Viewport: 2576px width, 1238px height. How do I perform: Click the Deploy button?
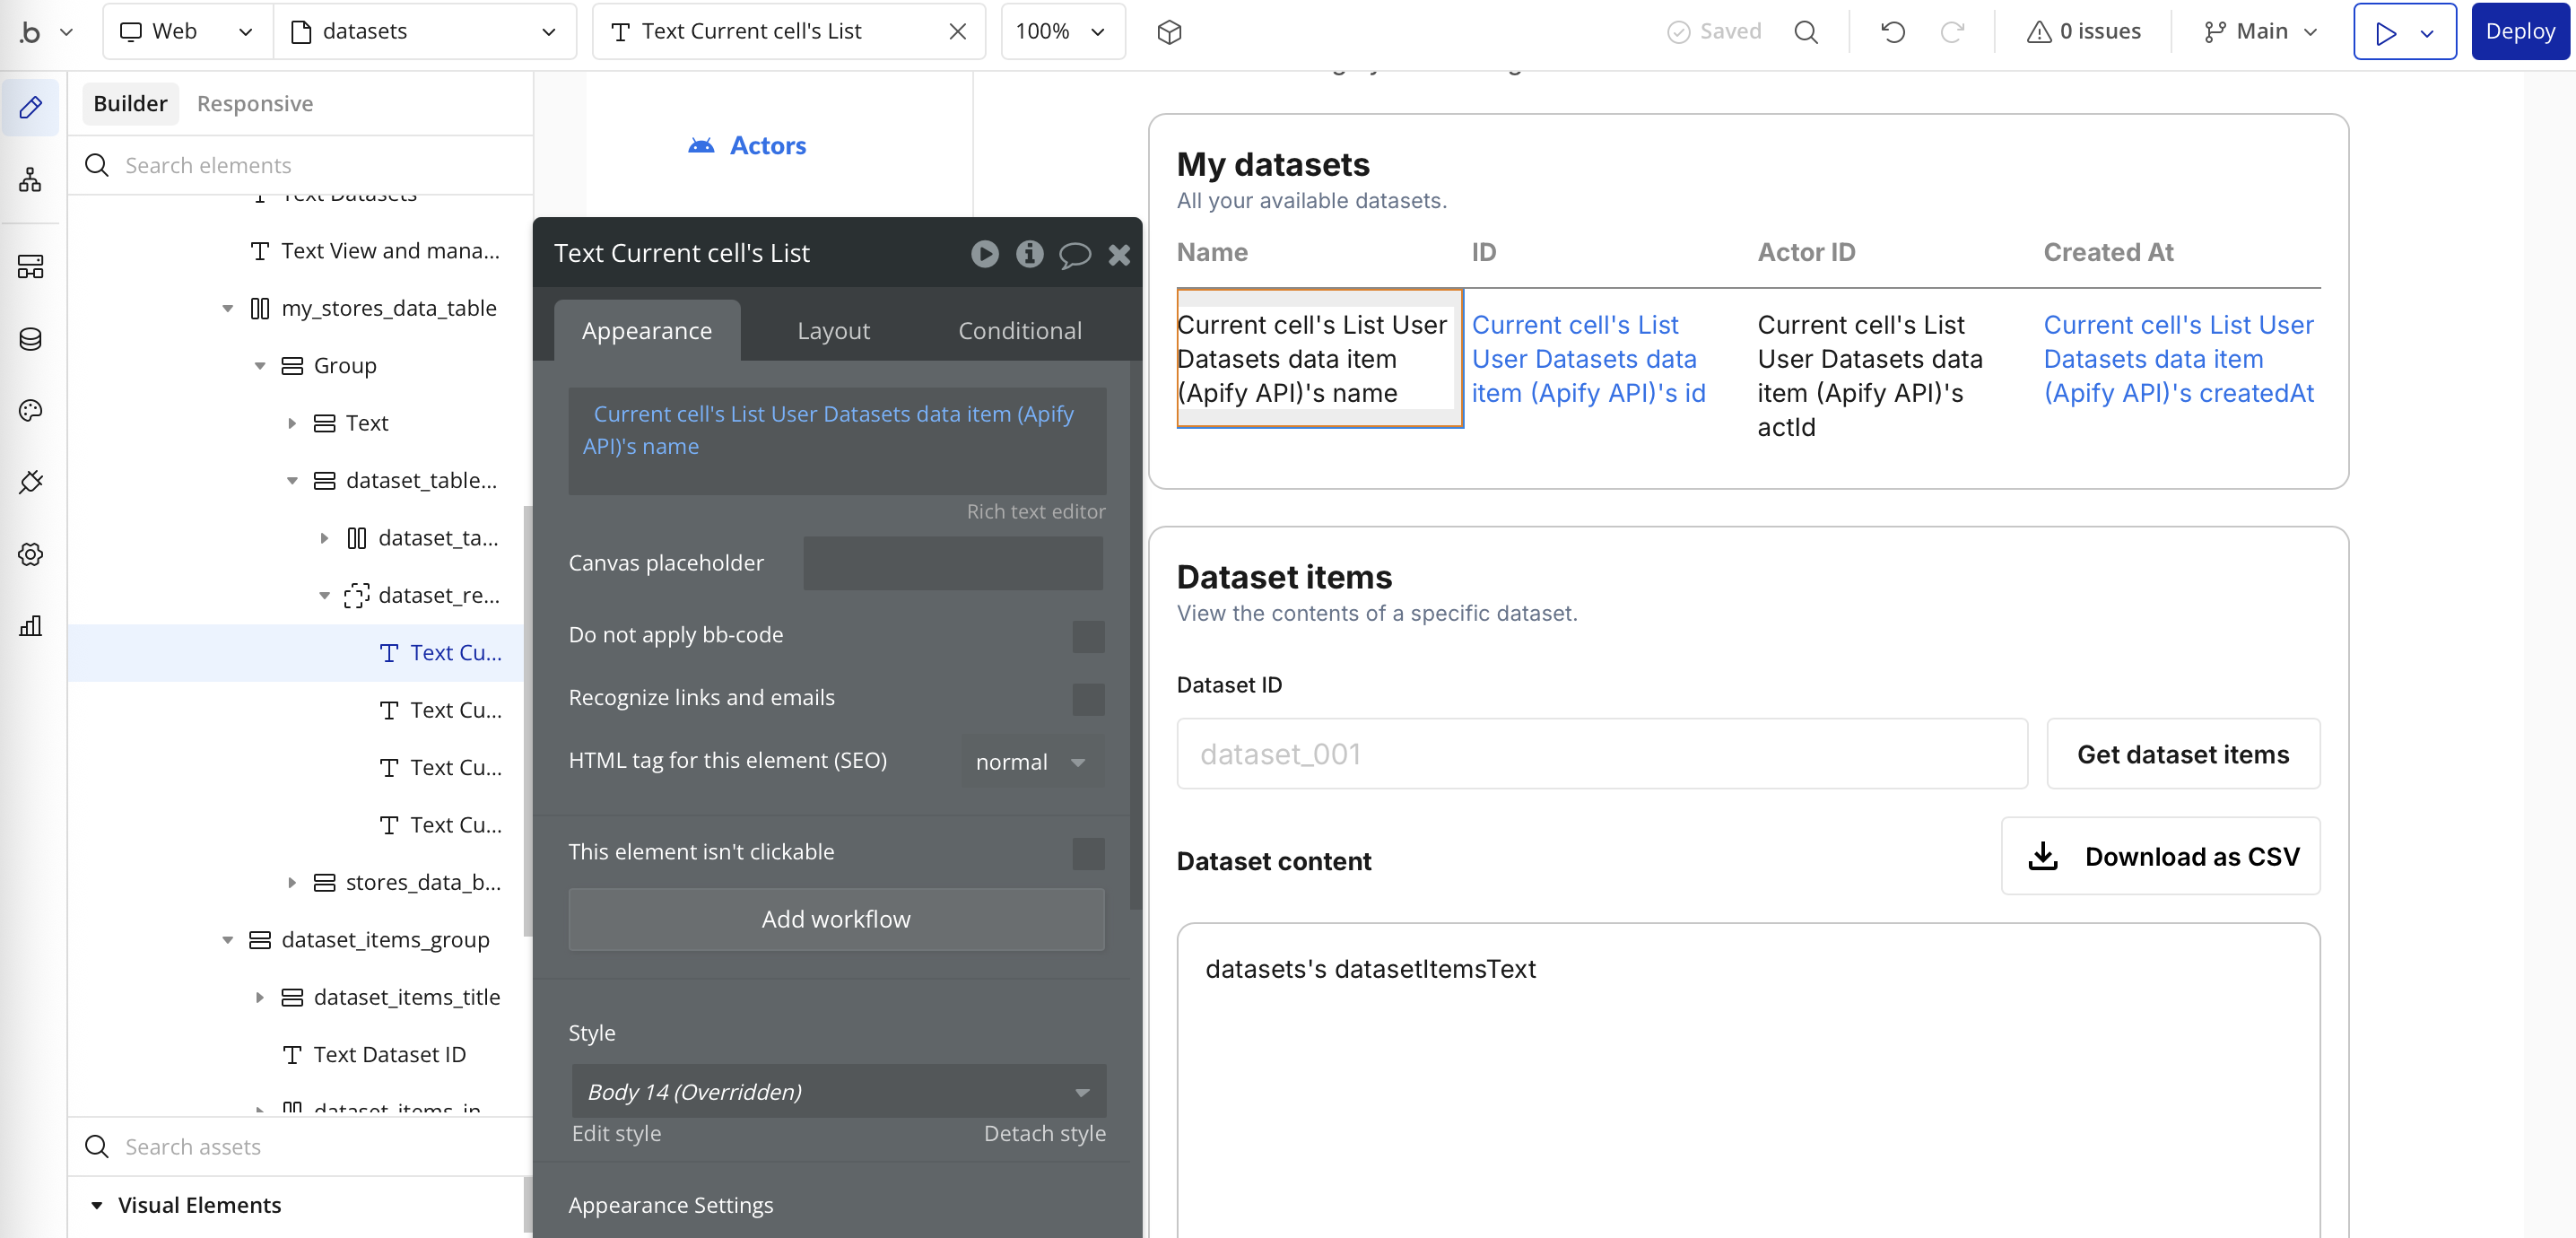[x=2519, y=31]
